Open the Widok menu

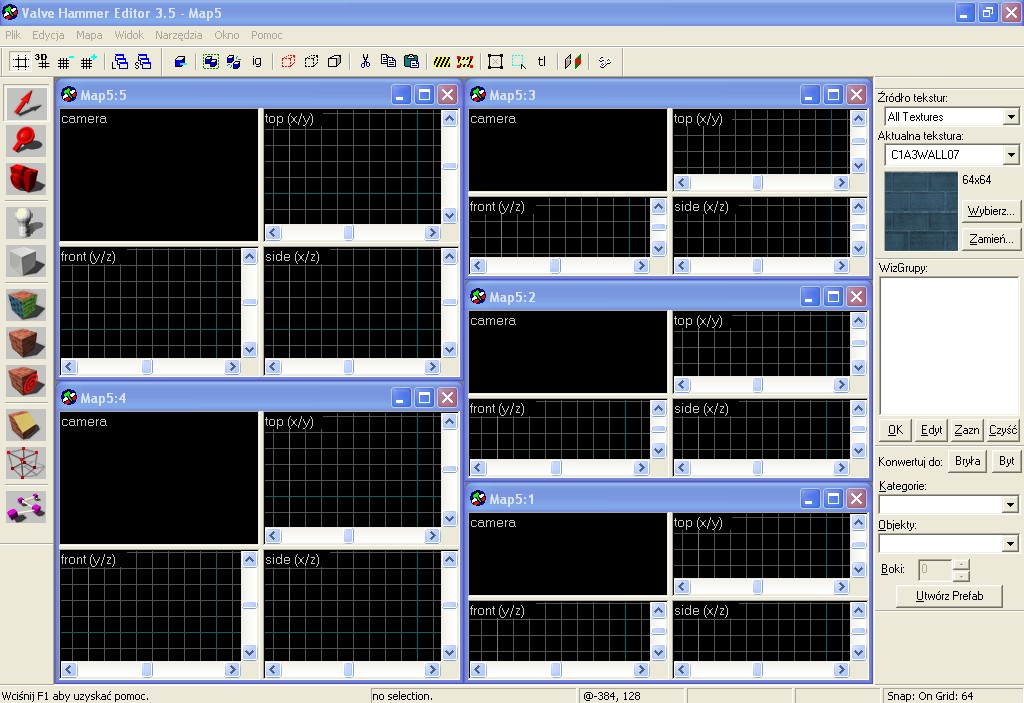pyautogui.click(x=129, y=35)
